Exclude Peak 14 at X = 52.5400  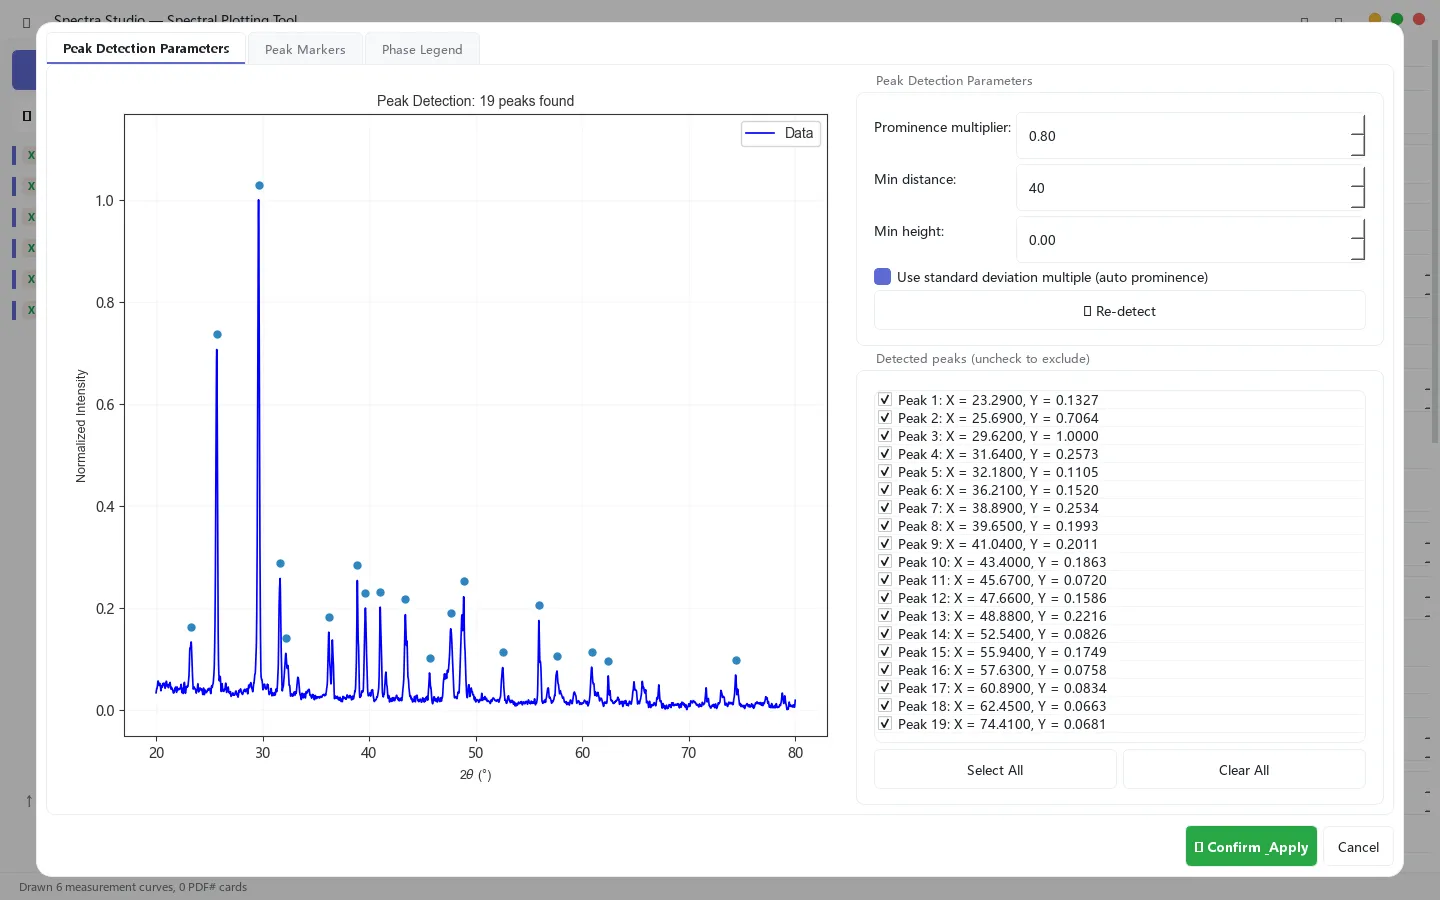click(x=885, y=633)
